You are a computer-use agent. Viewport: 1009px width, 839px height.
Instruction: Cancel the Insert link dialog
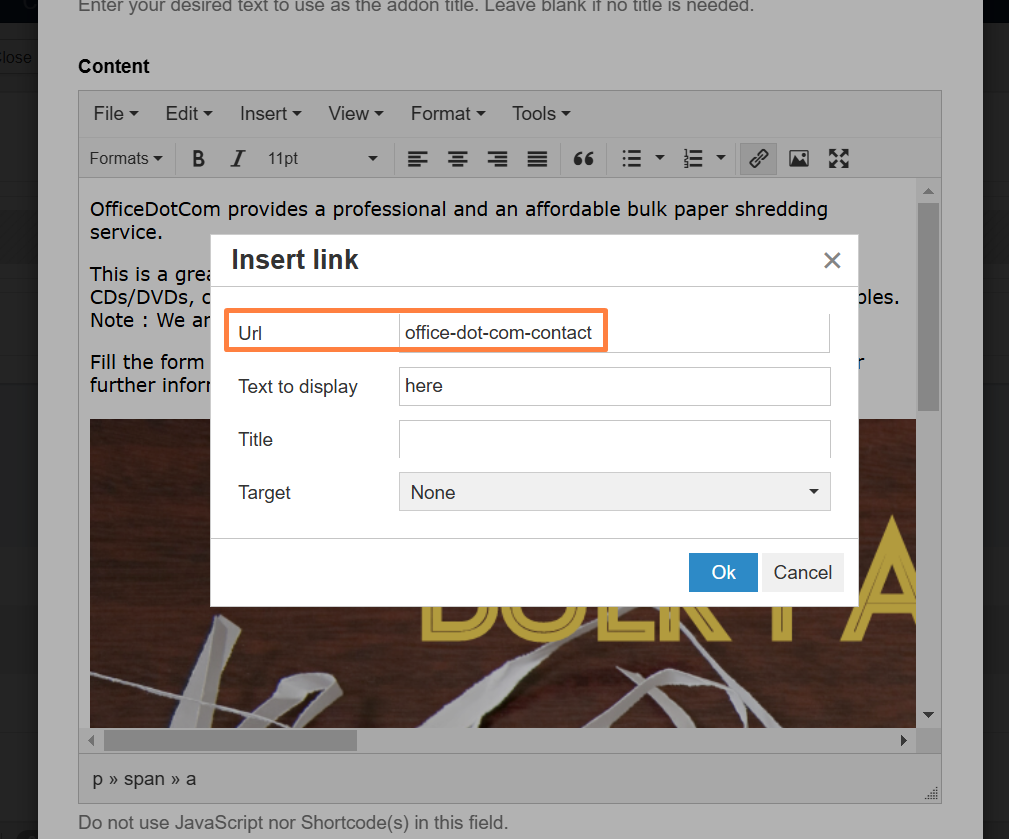pyautogui.click(x=802, y=572)
